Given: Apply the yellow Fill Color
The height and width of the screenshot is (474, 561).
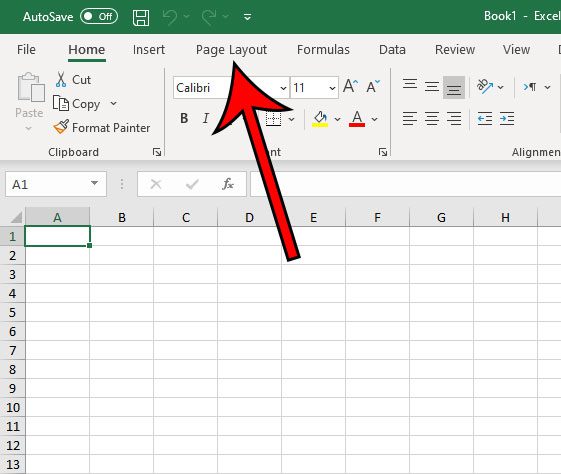Looking at the screenshot, I should coord(320,119).
